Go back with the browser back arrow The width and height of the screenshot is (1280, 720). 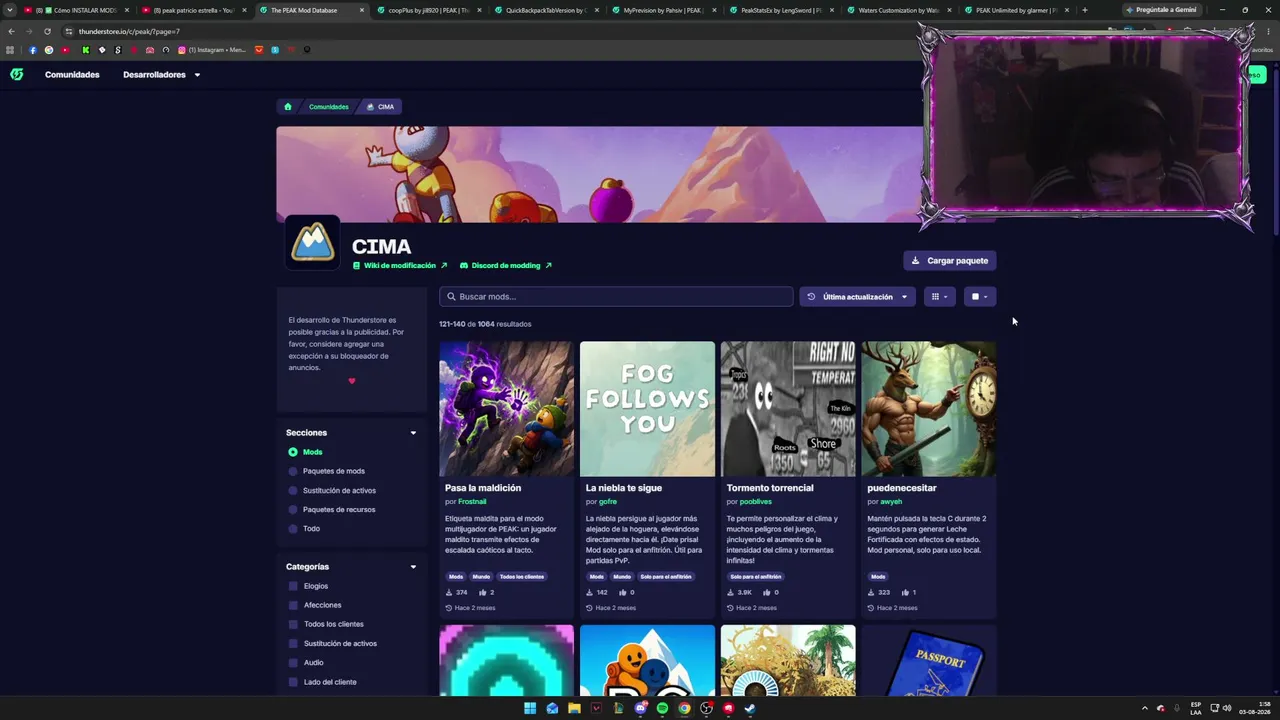(11, 31)
